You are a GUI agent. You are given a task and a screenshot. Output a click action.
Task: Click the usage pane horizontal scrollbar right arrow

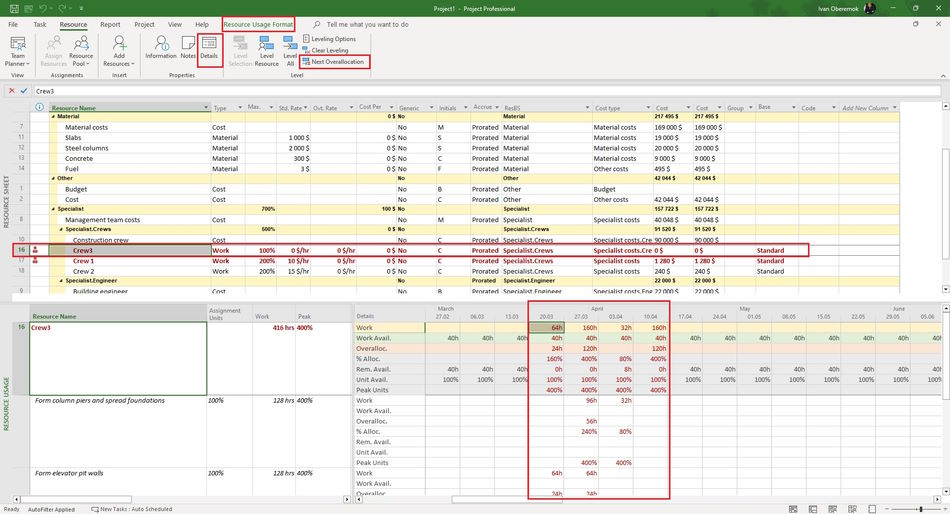coord(937,499)
